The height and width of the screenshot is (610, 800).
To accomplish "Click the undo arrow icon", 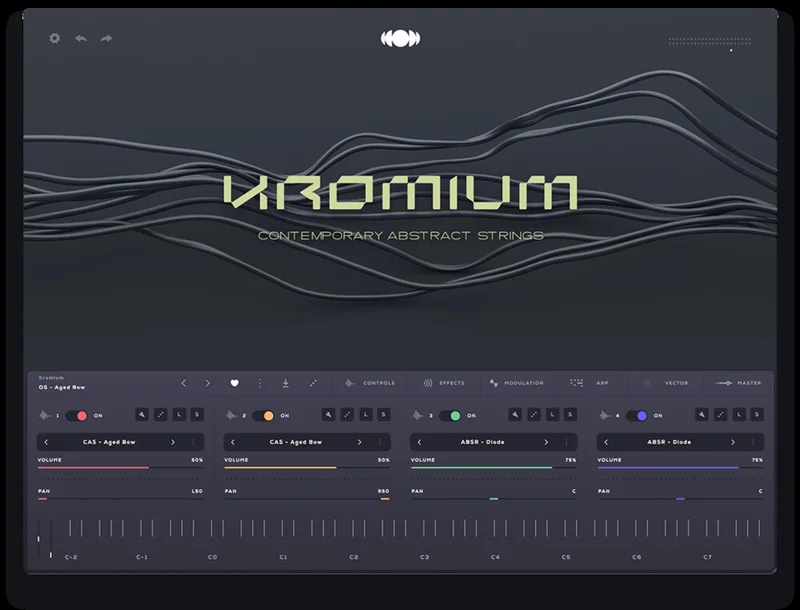I will pyautogui.click(x=81, y=38).
